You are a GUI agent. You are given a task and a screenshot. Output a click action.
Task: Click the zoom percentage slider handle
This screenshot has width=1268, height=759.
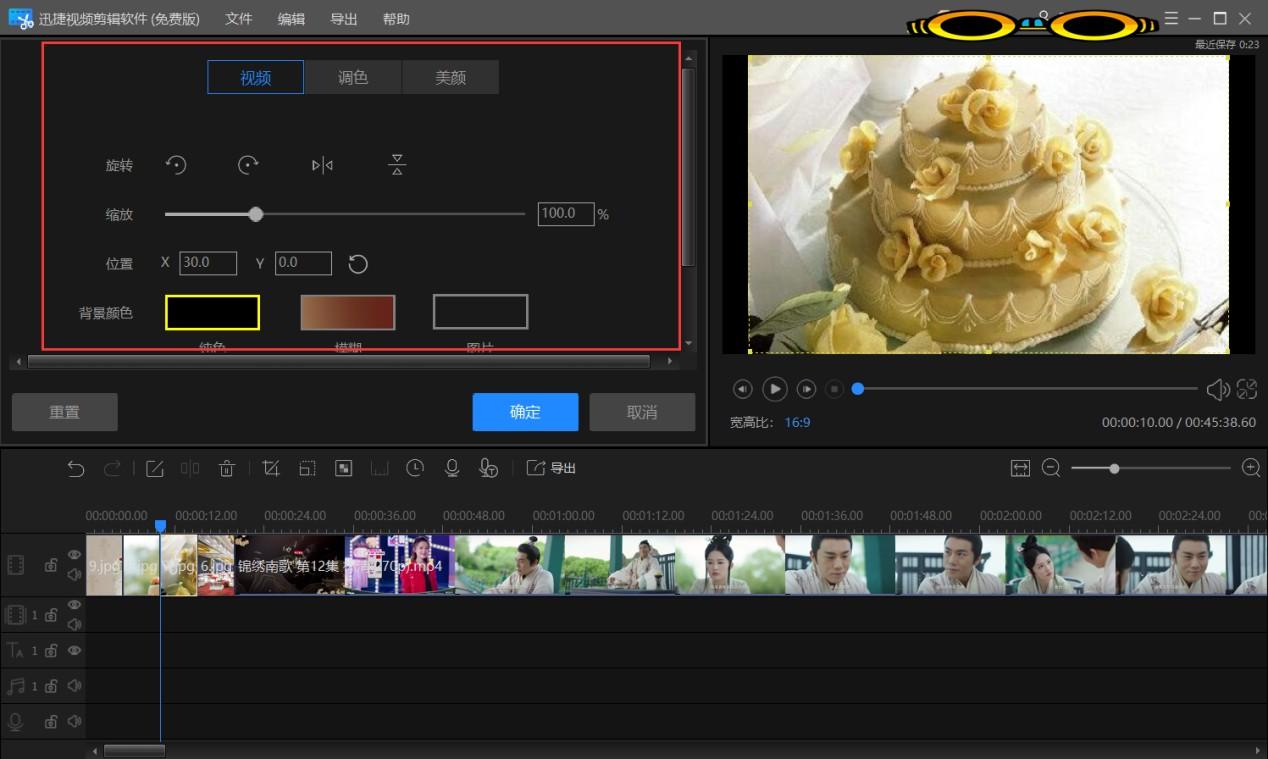256,214
